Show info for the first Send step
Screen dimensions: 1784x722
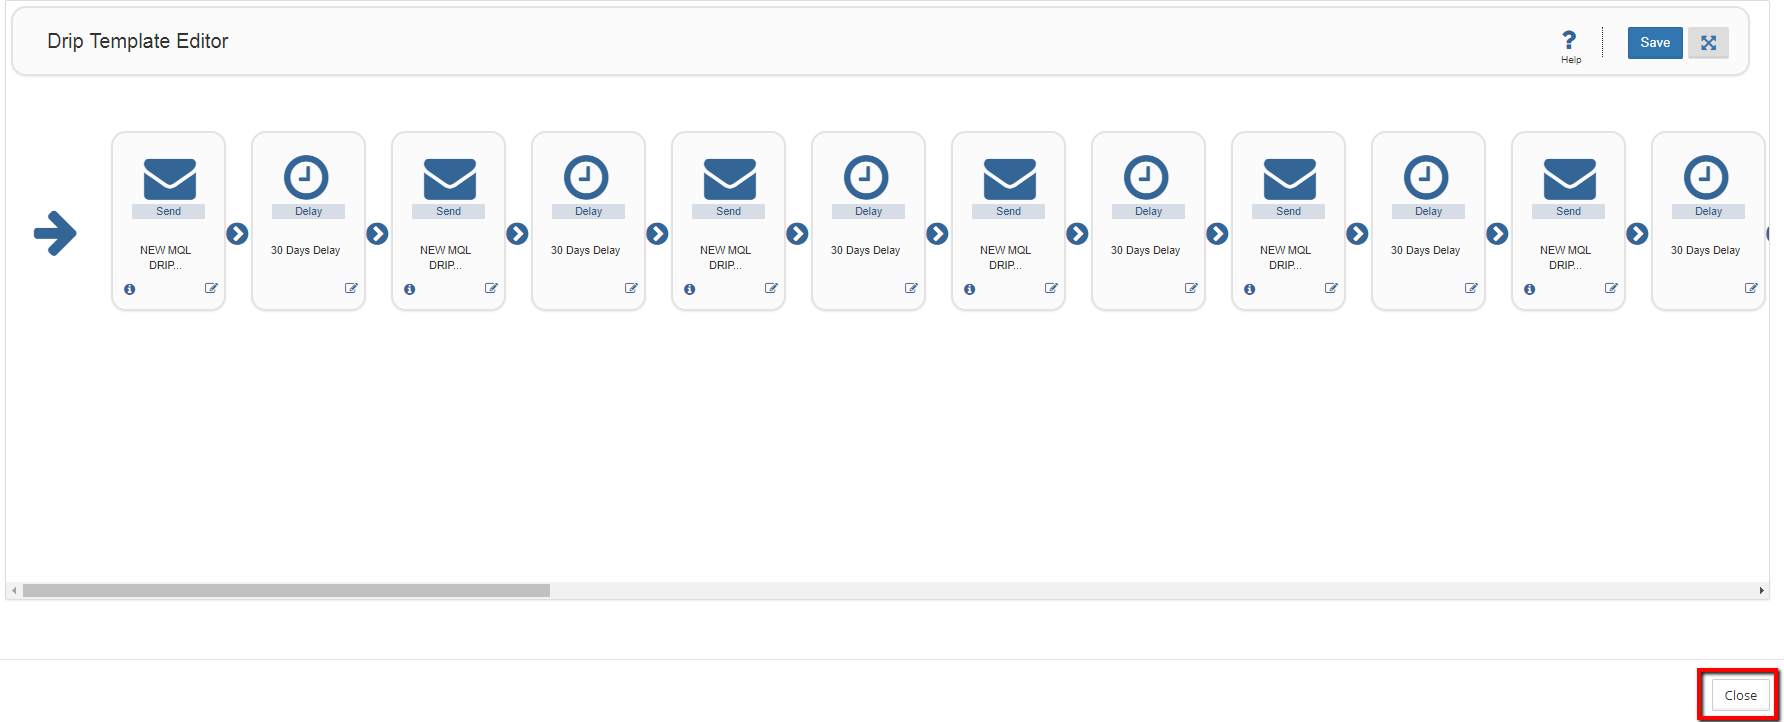130,289
